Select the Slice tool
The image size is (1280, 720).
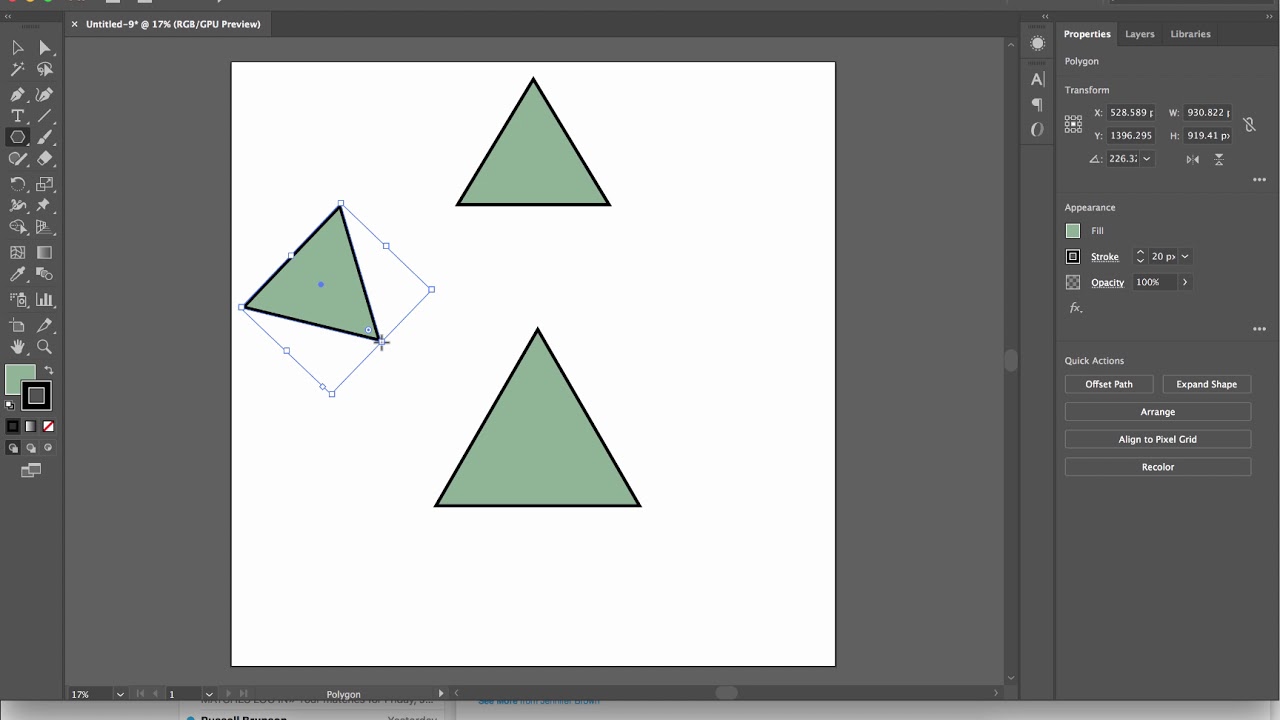(x=45, y=325)
